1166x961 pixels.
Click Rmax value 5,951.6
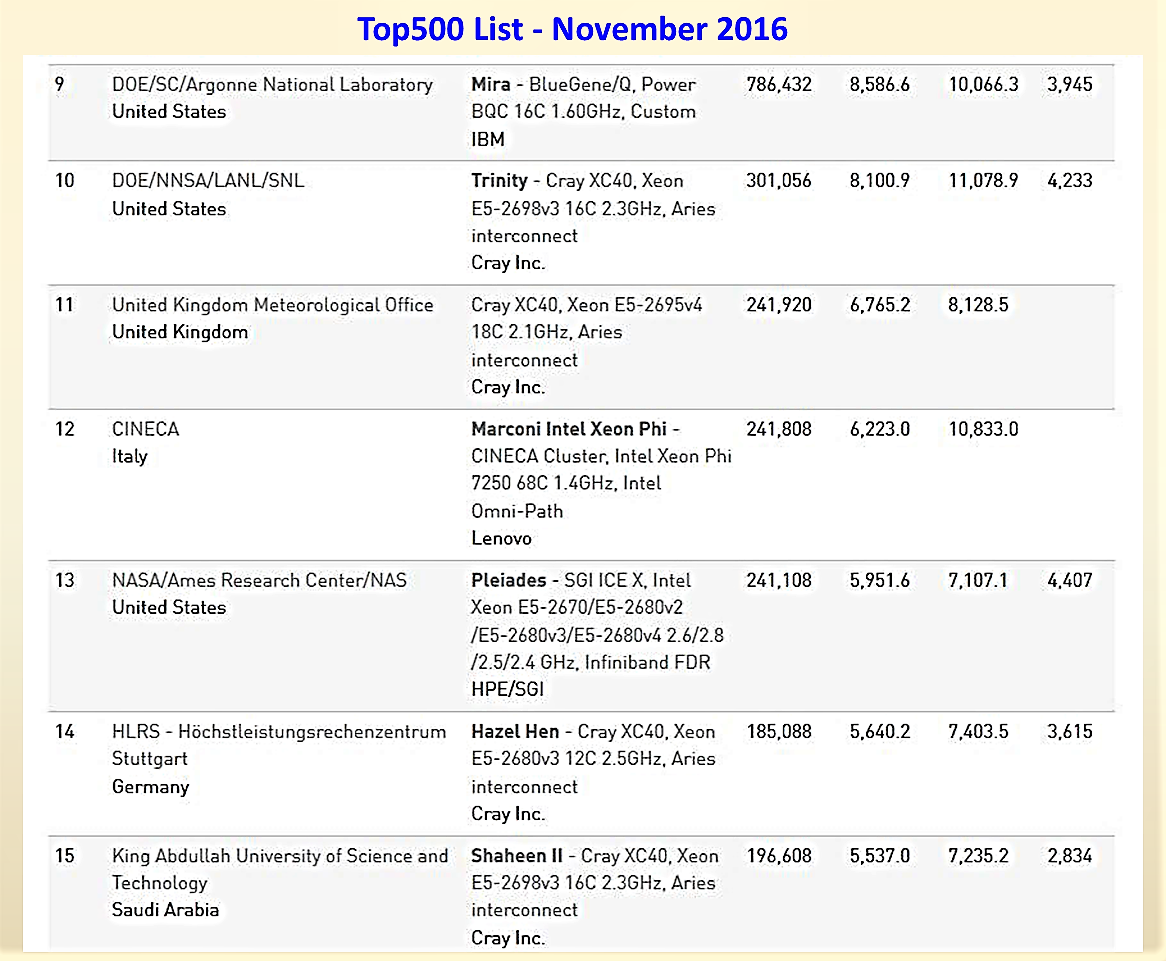point(880,579)
